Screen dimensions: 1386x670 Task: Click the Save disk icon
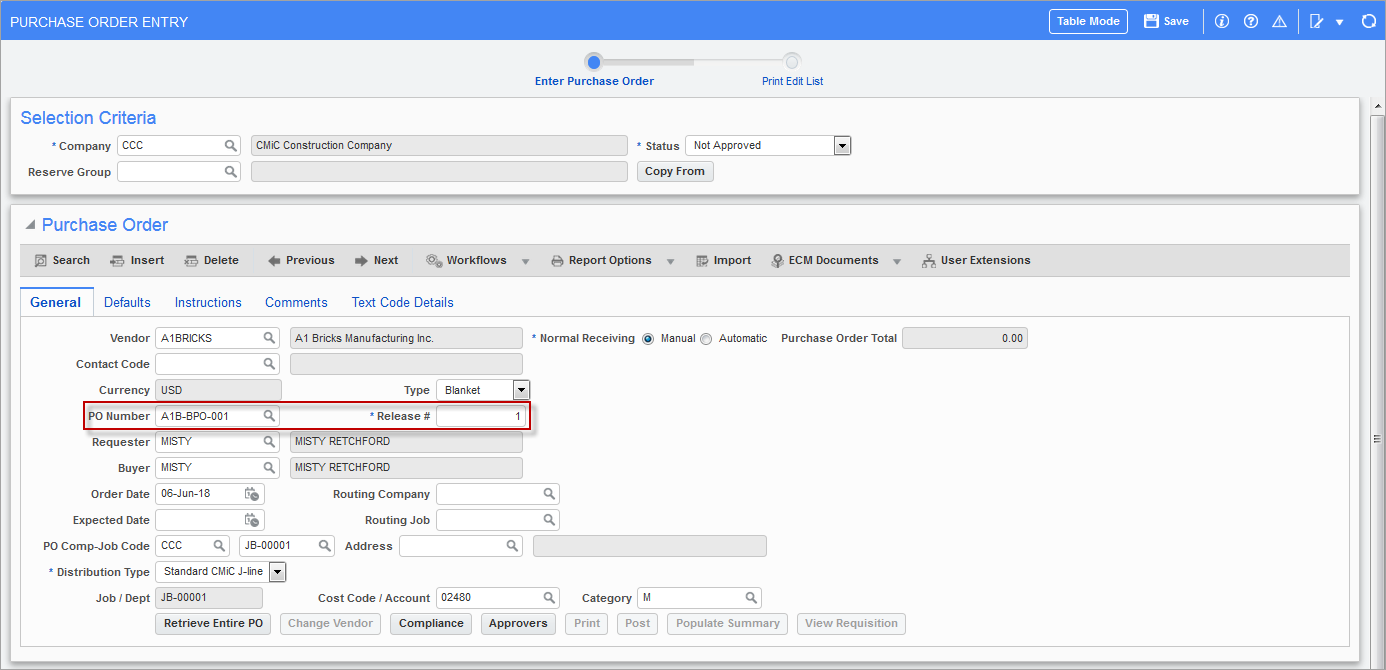coord(1151,21)
